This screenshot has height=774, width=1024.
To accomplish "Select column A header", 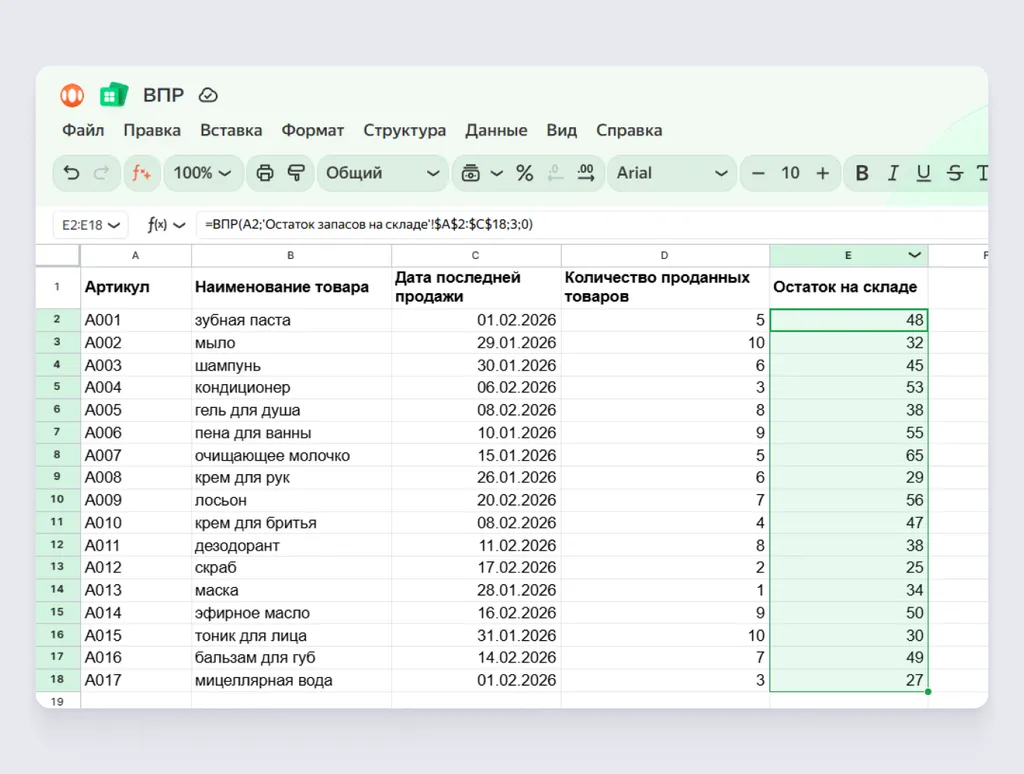I will coord(136,255).
